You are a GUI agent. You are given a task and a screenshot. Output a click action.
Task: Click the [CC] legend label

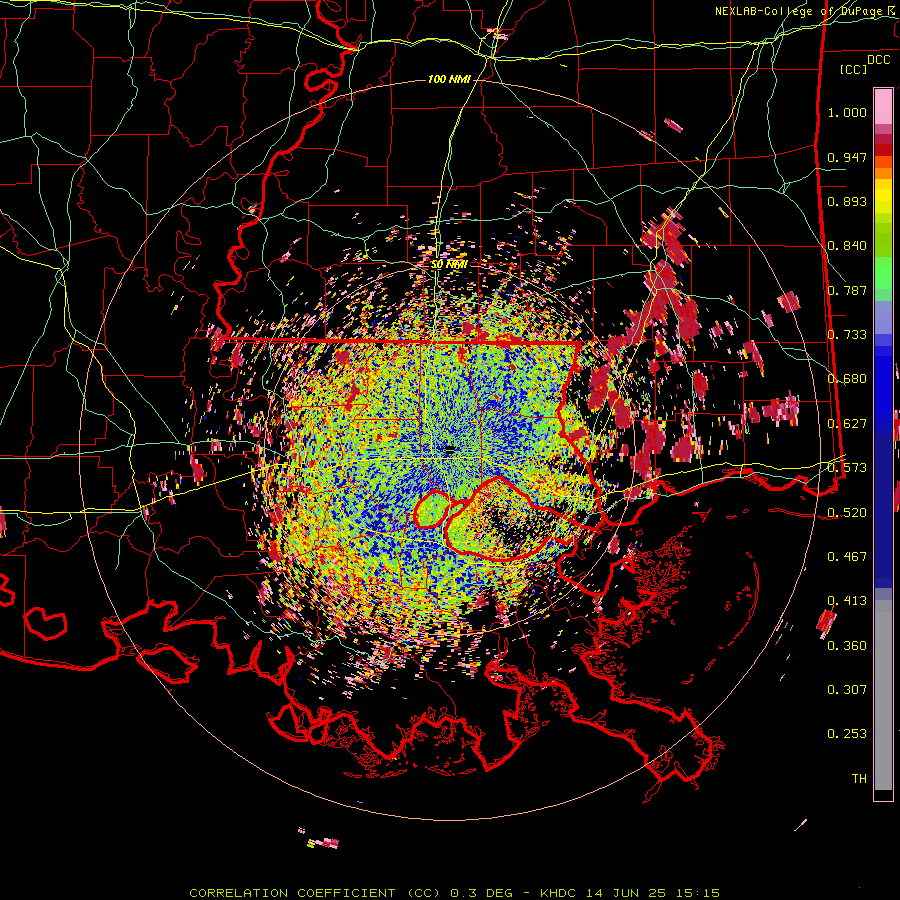854,69
